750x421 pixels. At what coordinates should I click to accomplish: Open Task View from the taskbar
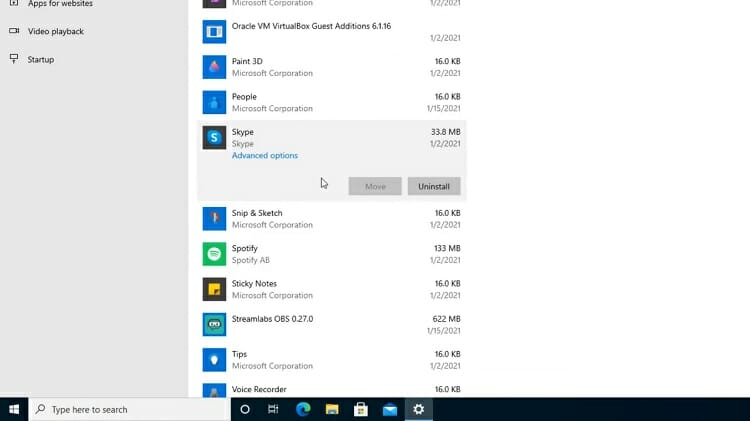click(273, 410)
